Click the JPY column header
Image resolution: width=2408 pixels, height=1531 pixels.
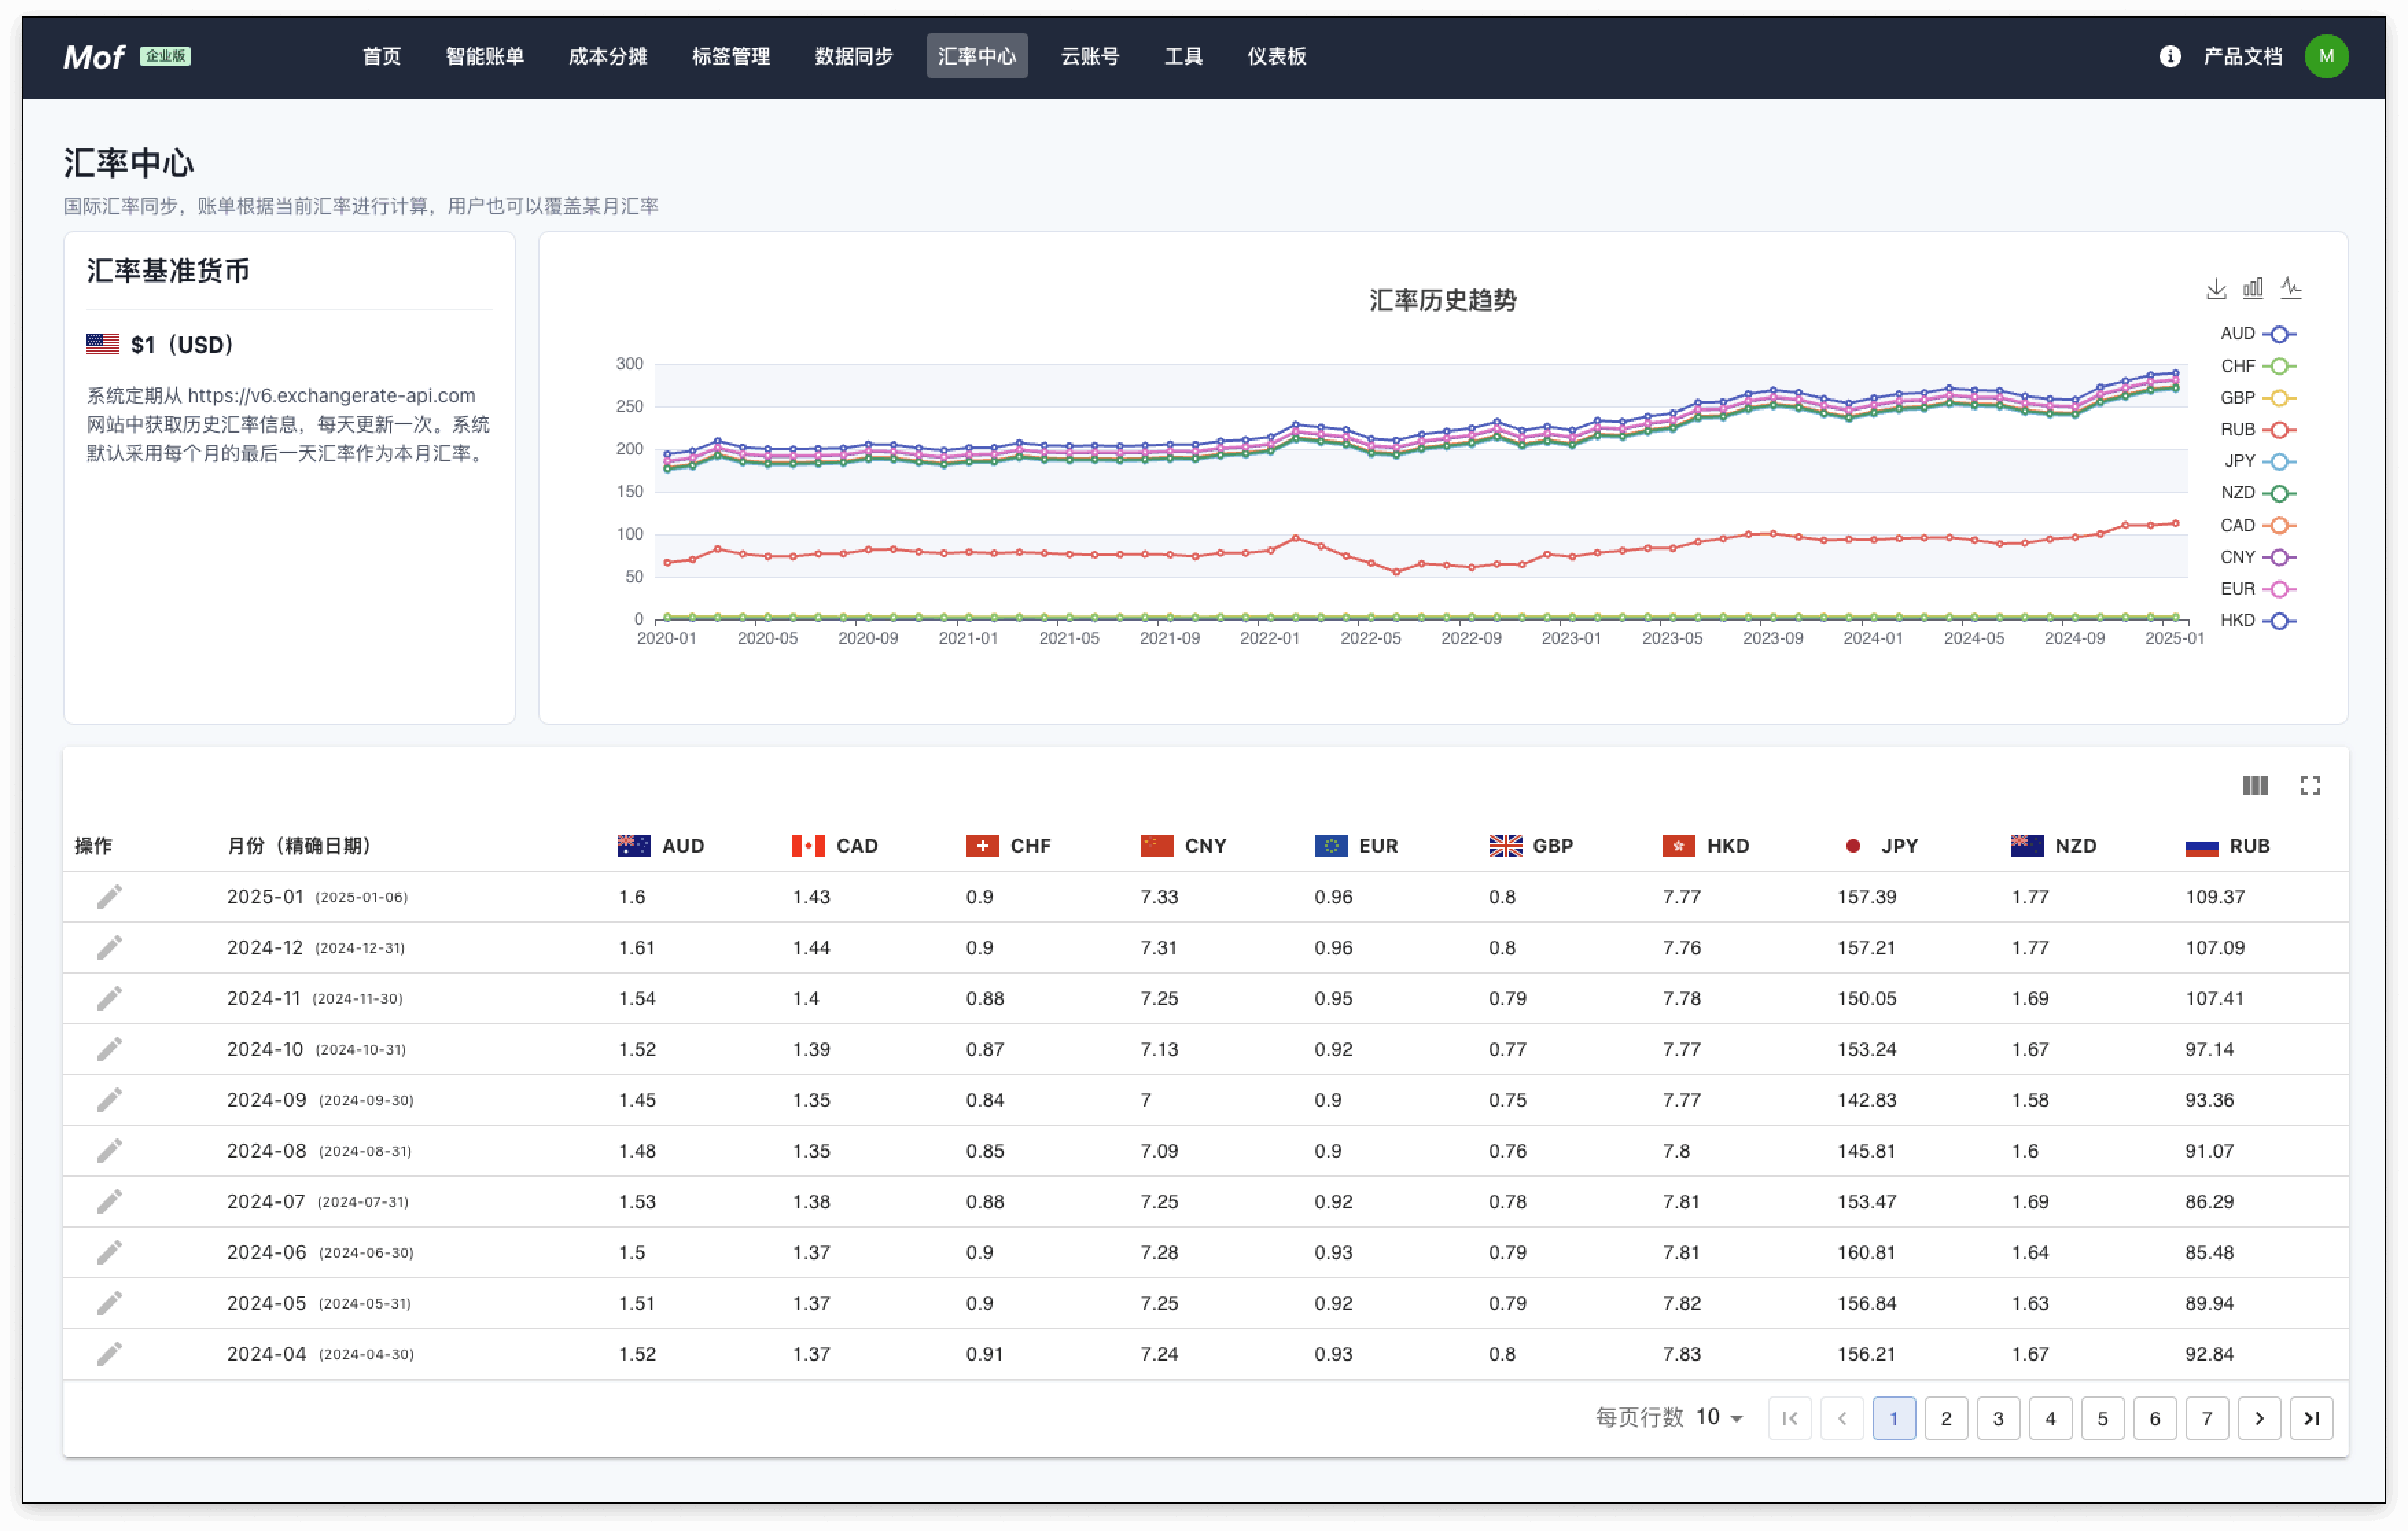tap(1880, 846)
